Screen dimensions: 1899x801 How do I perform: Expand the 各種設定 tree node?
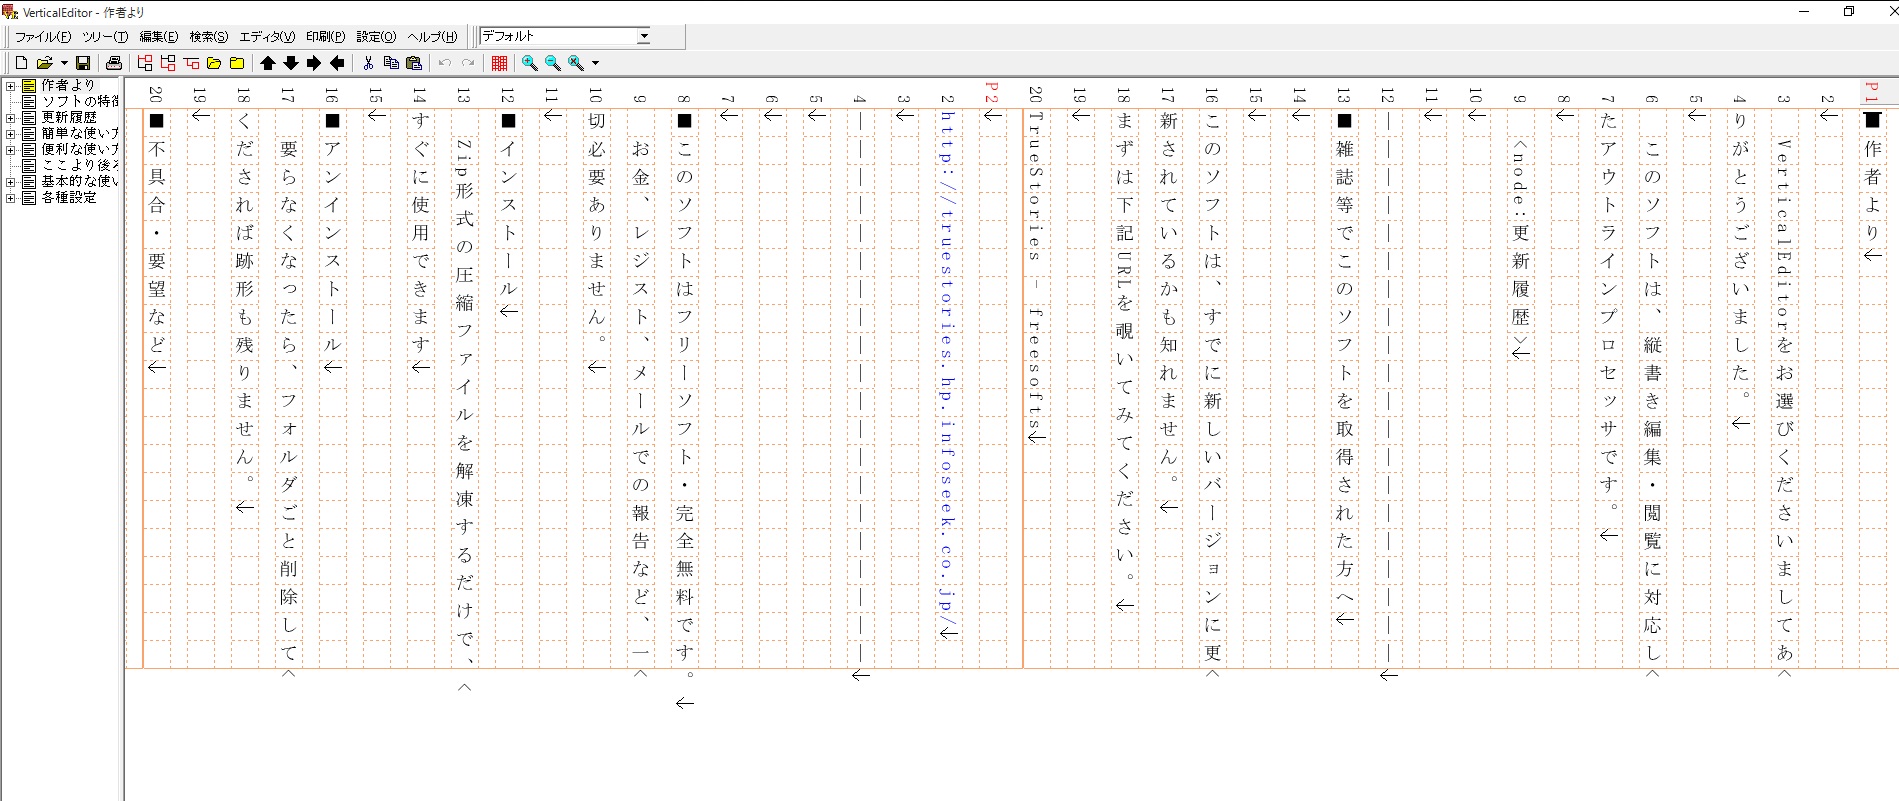tap(11, 198)
